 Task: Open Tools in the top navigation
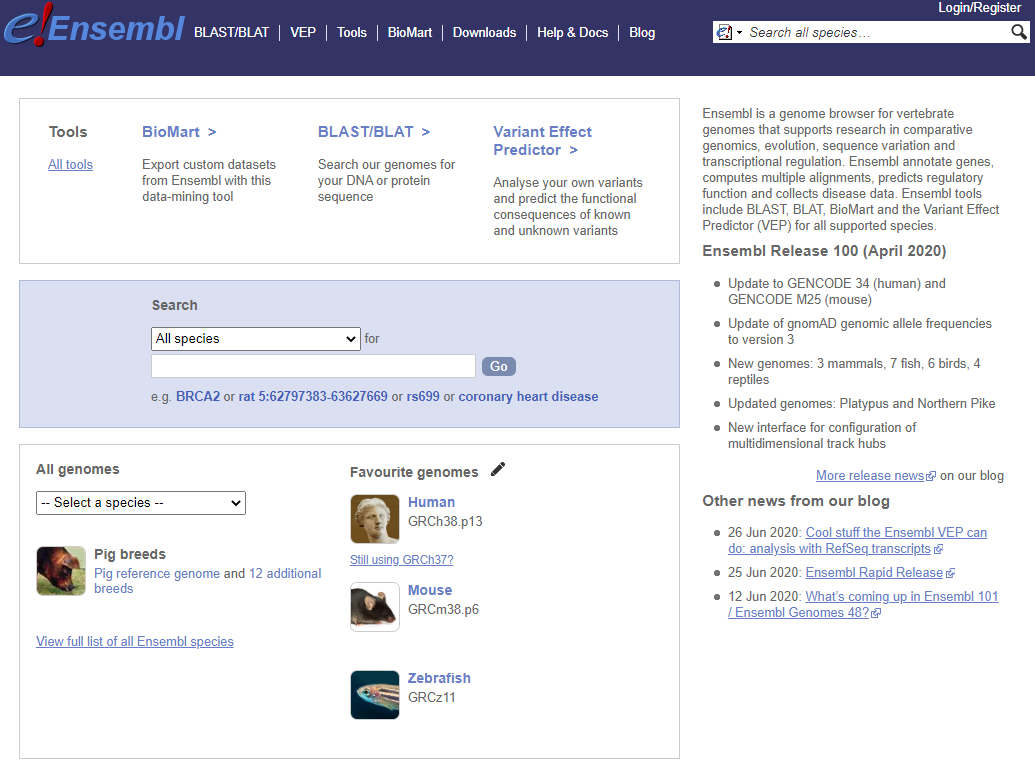[x=352, y=32]
